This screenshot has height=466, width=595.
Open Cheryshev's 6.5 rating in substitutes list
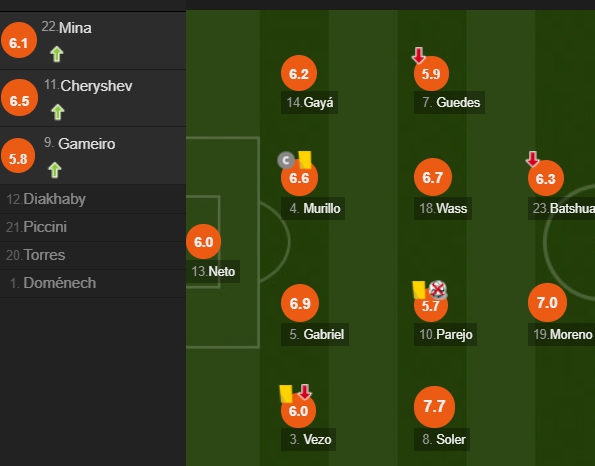tap(19, 98)
